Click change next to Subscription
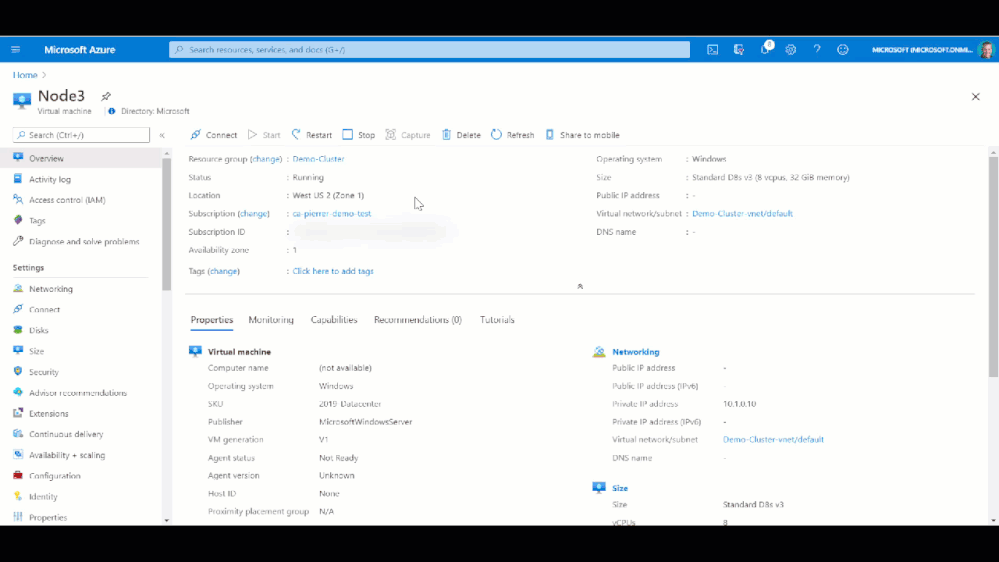This screenshot has width=999, height=562. point(254,213)
